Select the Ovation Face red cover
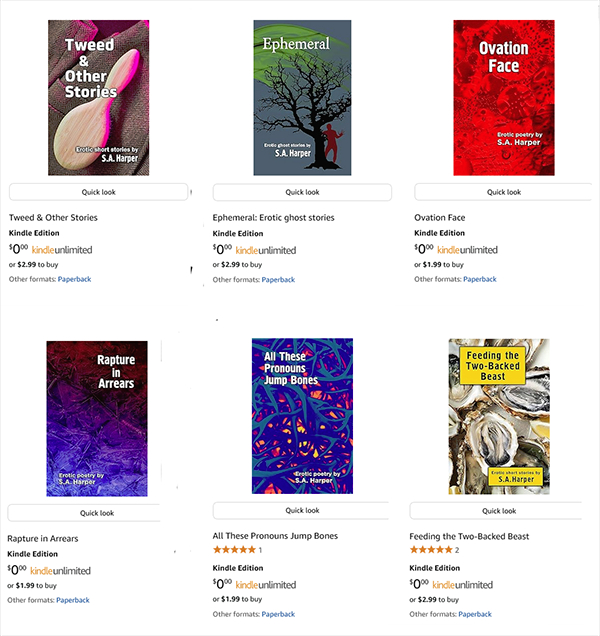This screenshot has height=636, width=600. tap(504, 98)
